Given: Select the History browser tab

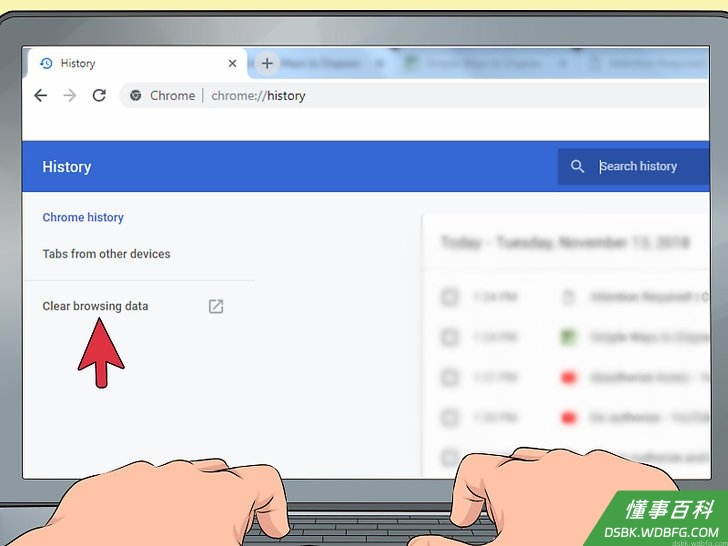Looking at the screenshot, I should pyautogui.click(x=137, y=63).
